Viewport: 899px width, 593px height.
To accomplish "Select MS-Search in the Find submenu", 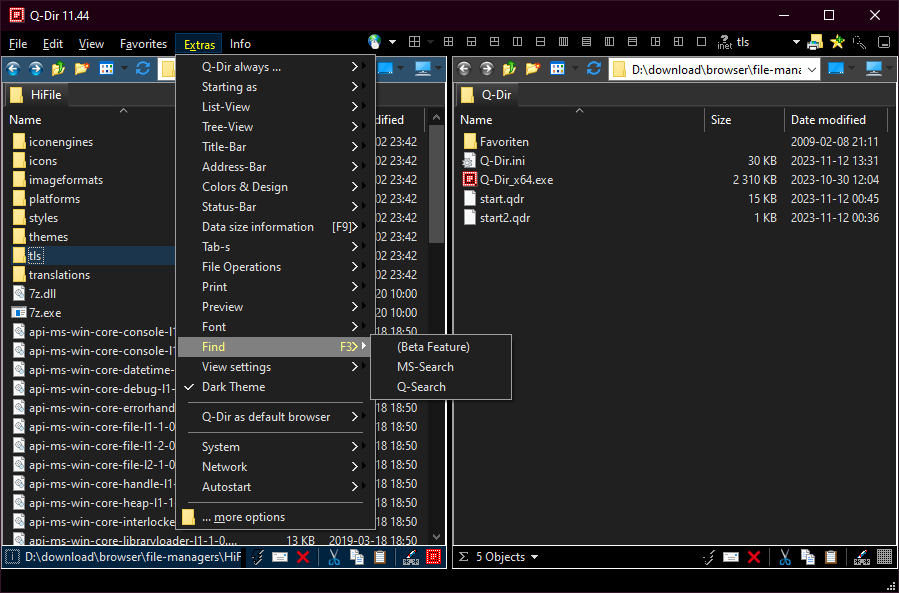I will click(x=425, y=367).
